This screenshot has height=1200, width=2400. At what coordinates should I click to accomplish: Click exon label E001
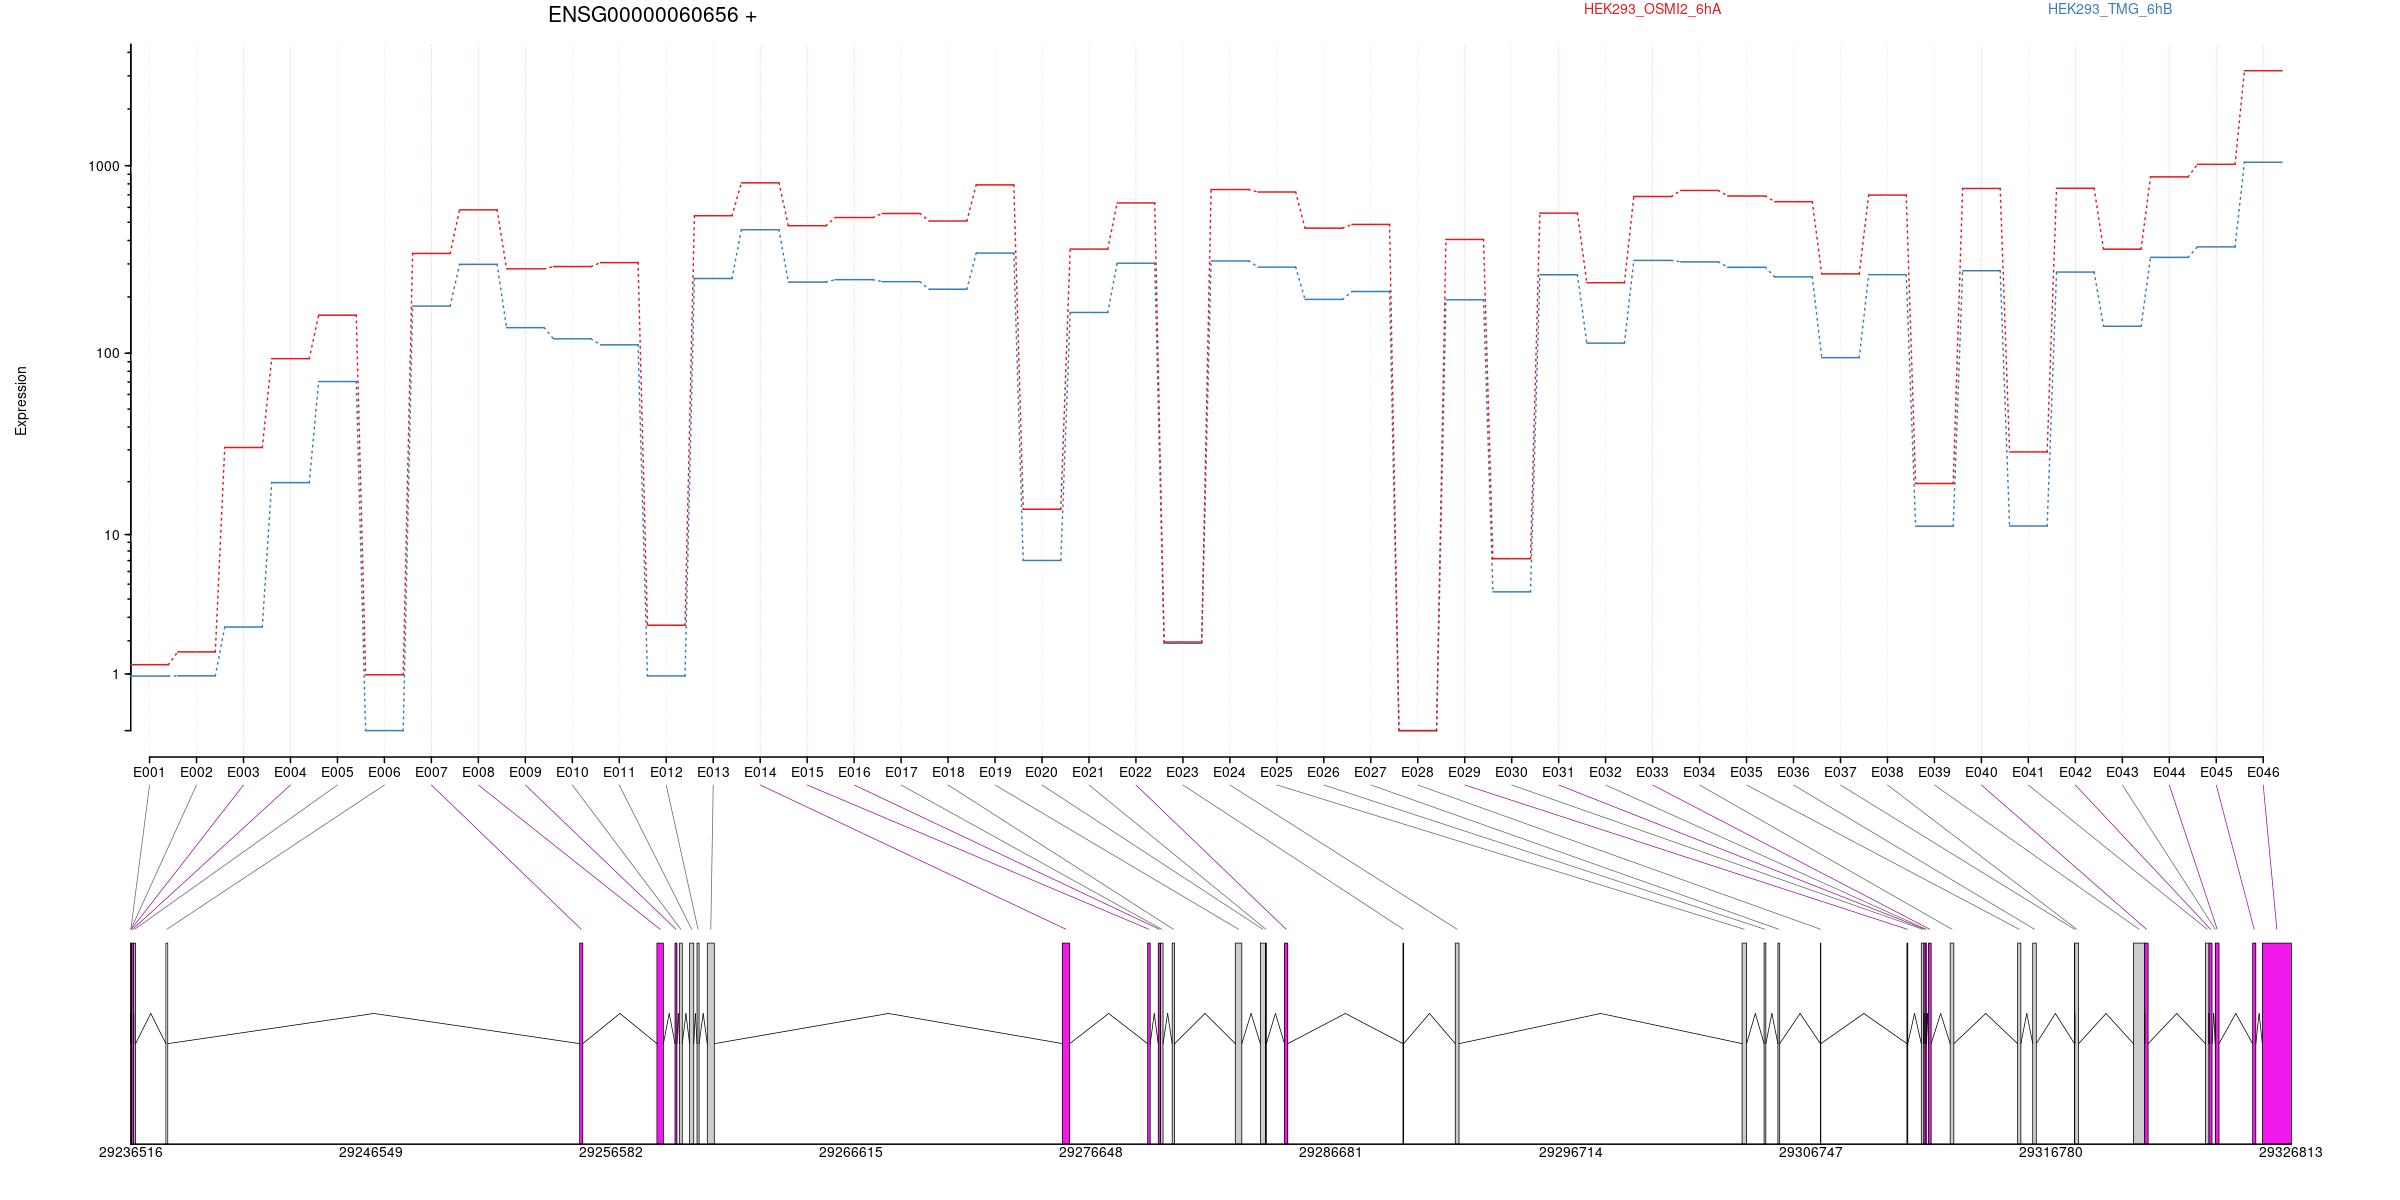(149, 772)
